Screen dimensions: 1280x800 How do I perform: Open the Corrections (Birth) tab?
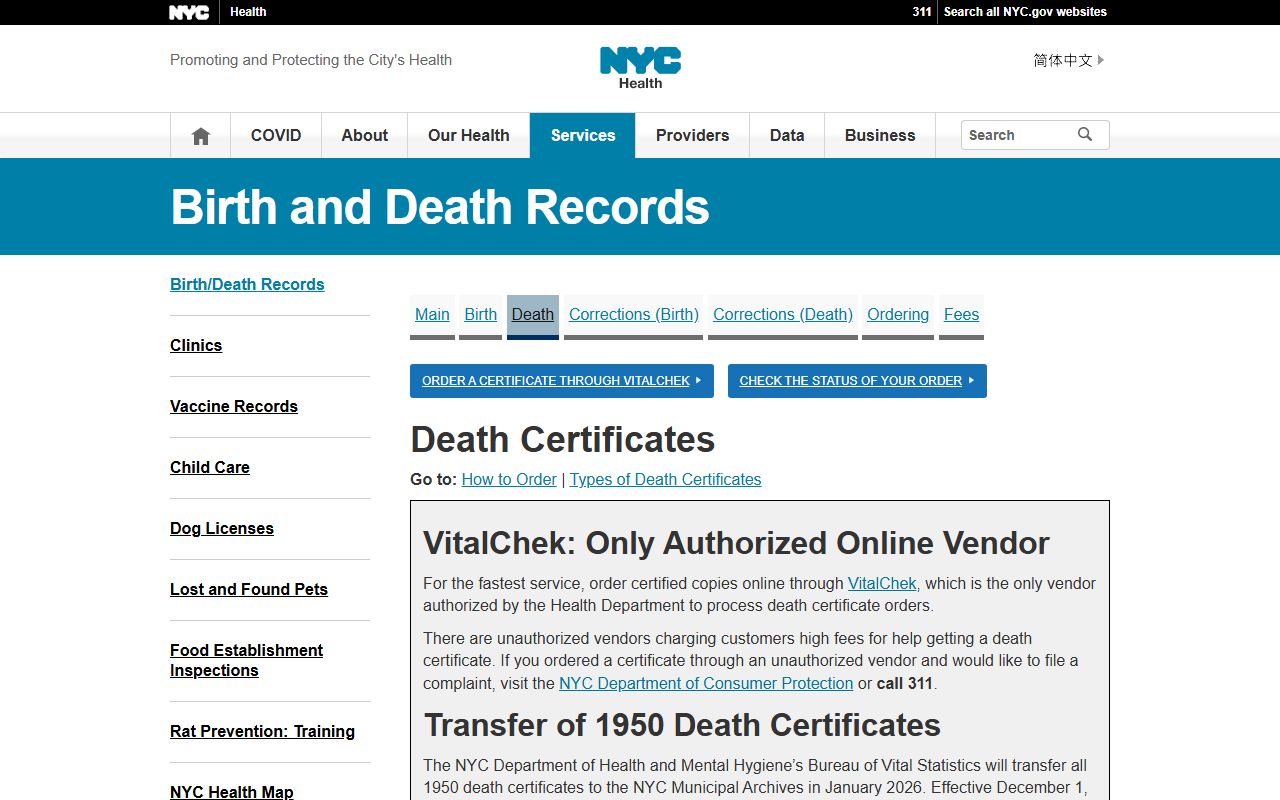point(634,315)
